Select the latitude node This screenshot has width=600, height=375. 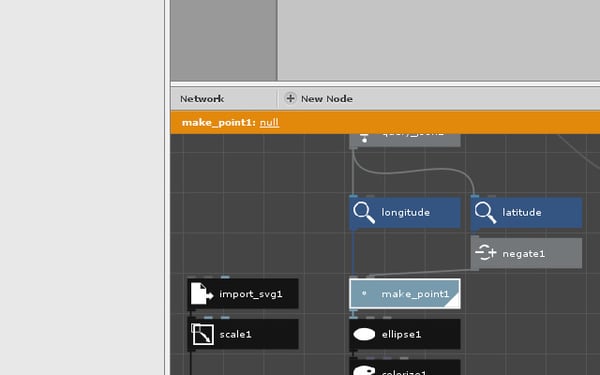(x=527, y=213)
